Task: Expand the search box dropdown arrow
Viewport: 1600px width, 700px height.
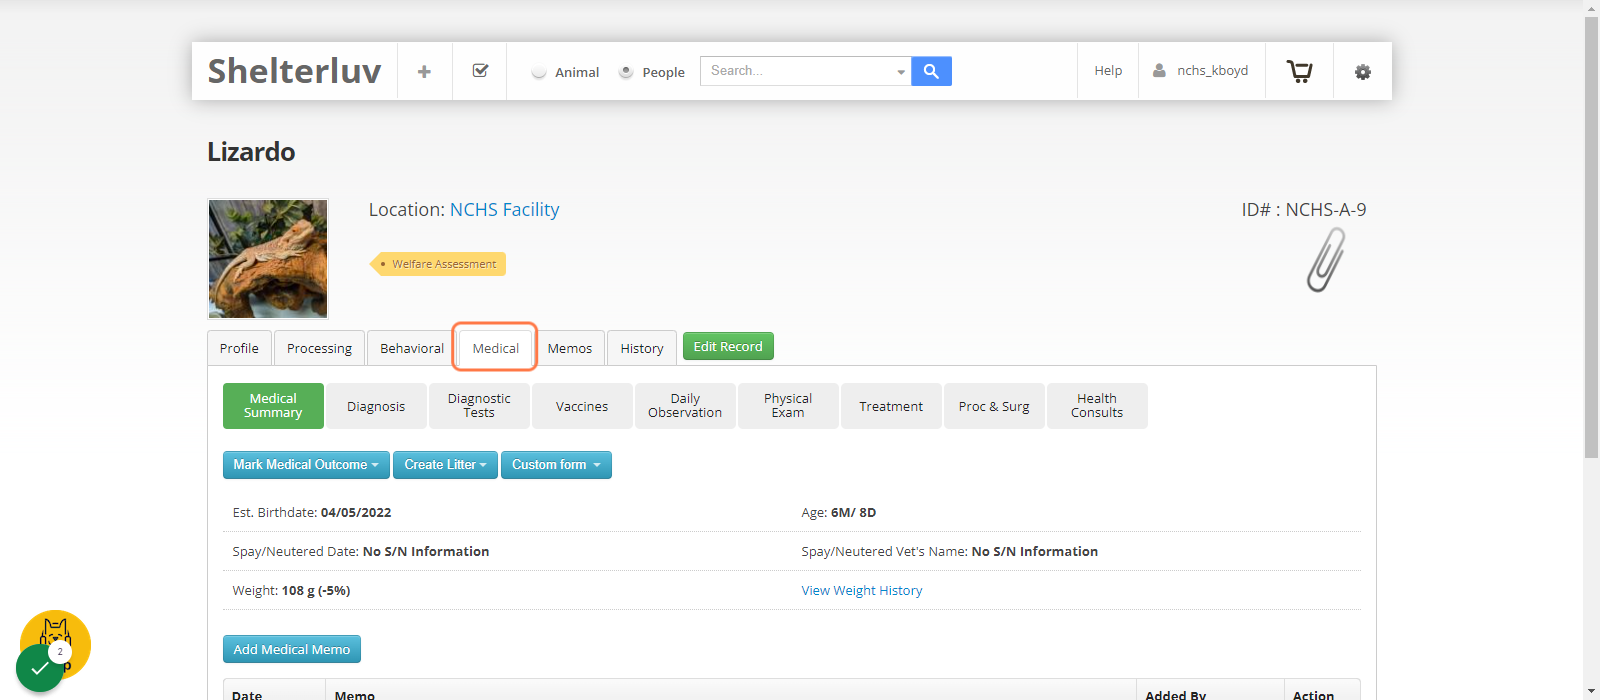Action: click(901, 72)
